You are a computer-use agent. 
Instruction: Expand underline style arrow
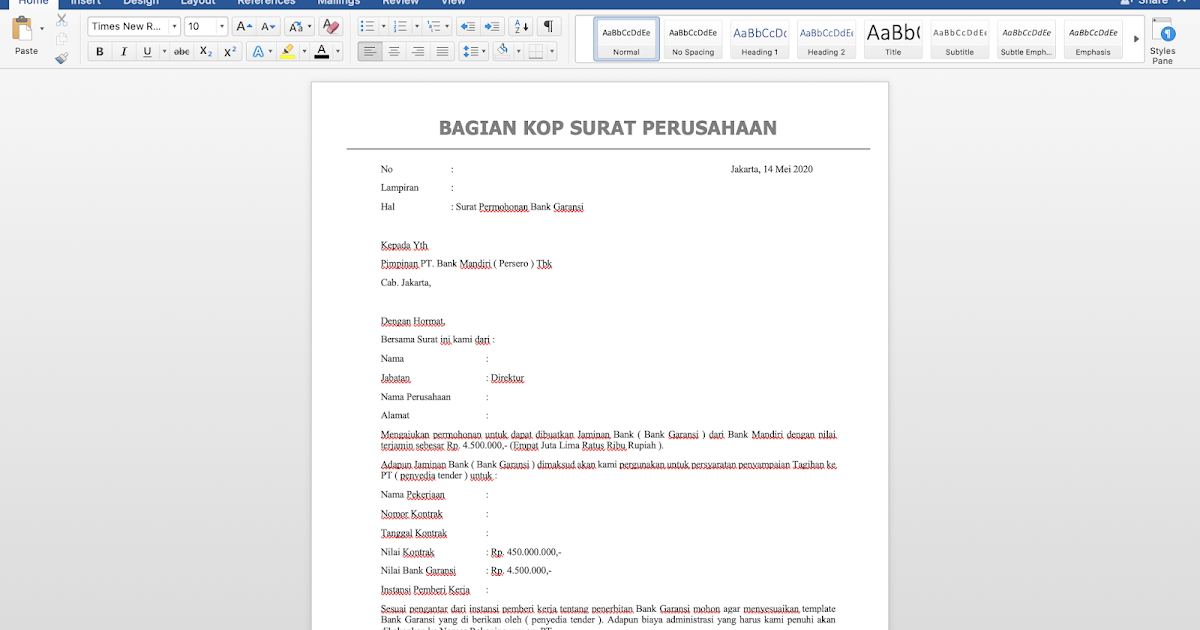point(162,51)
